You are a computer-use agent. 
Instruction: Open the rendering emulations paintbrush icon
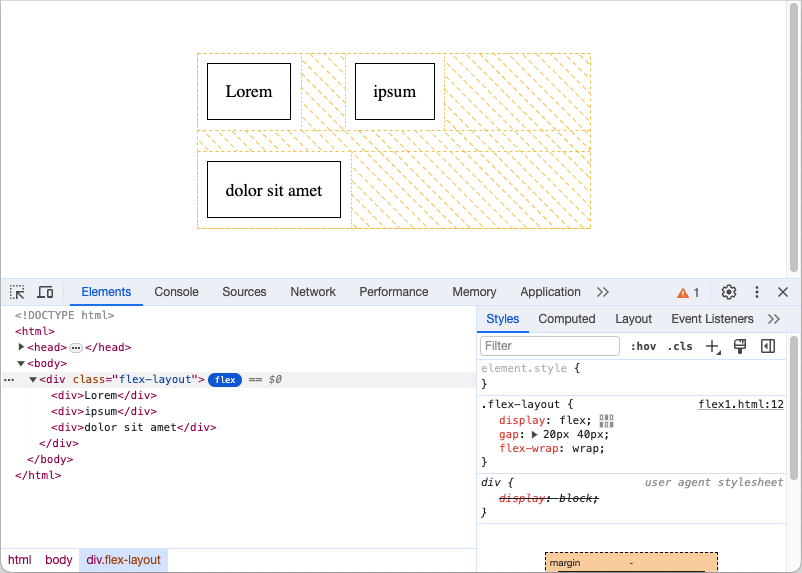click(x=740, y=346)
